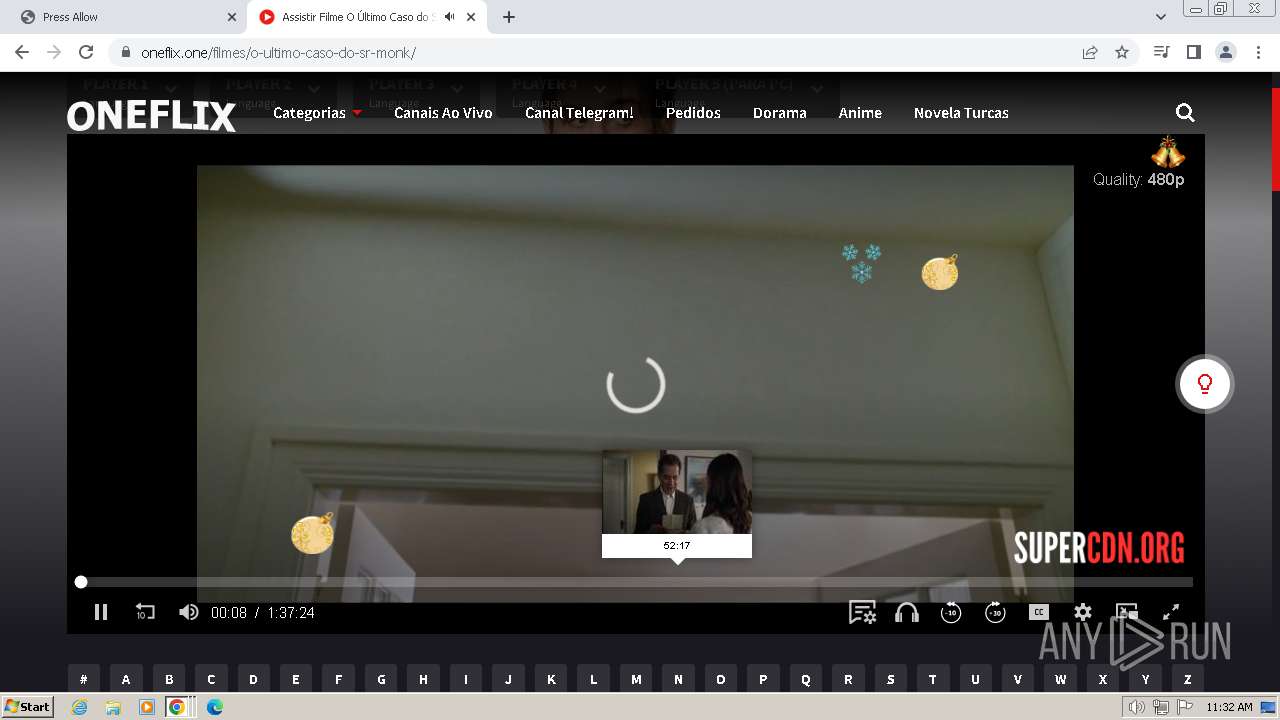The height and width of the screenshot is (720, 1280).
Task: Open Chrome three-dot menu
Action: pos(1257,52)
